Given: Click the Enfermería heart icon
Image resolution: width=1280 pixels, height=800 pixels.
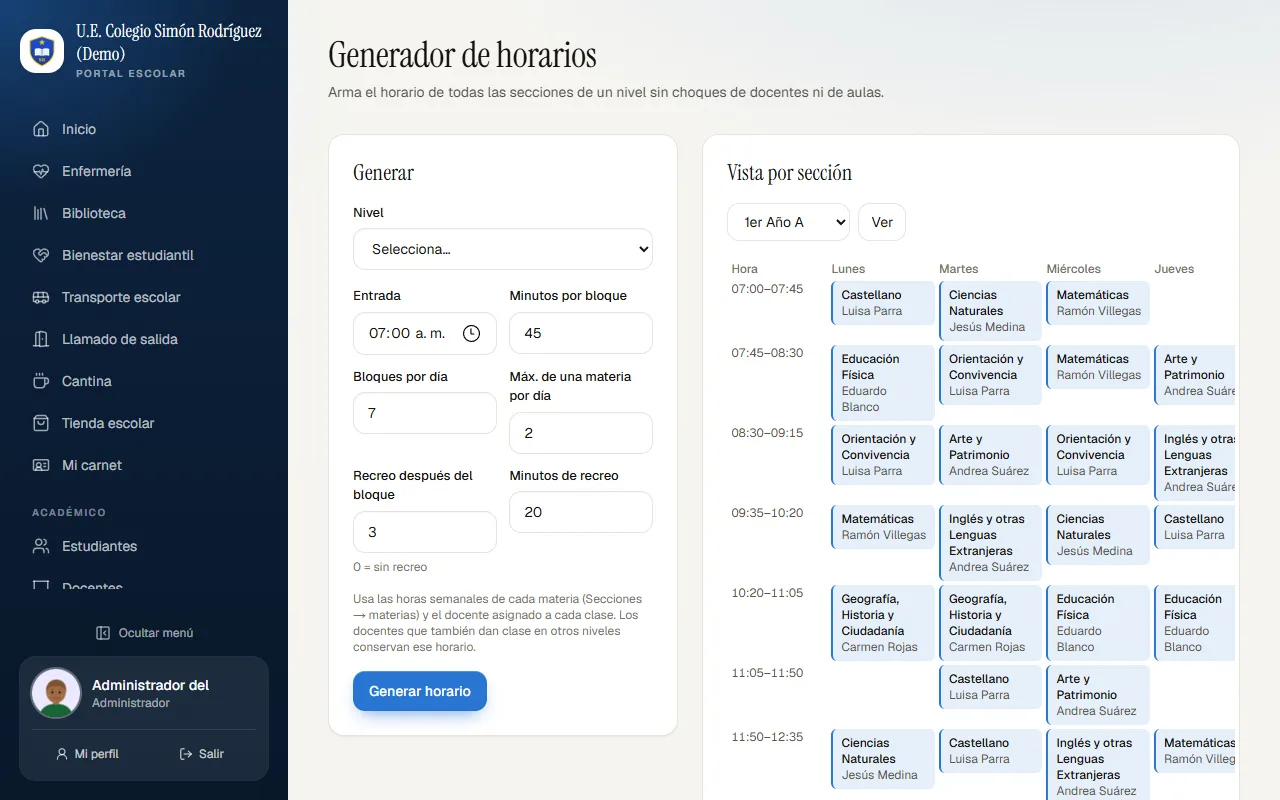Looking at the screenshot, I should (x=41, y=171).
